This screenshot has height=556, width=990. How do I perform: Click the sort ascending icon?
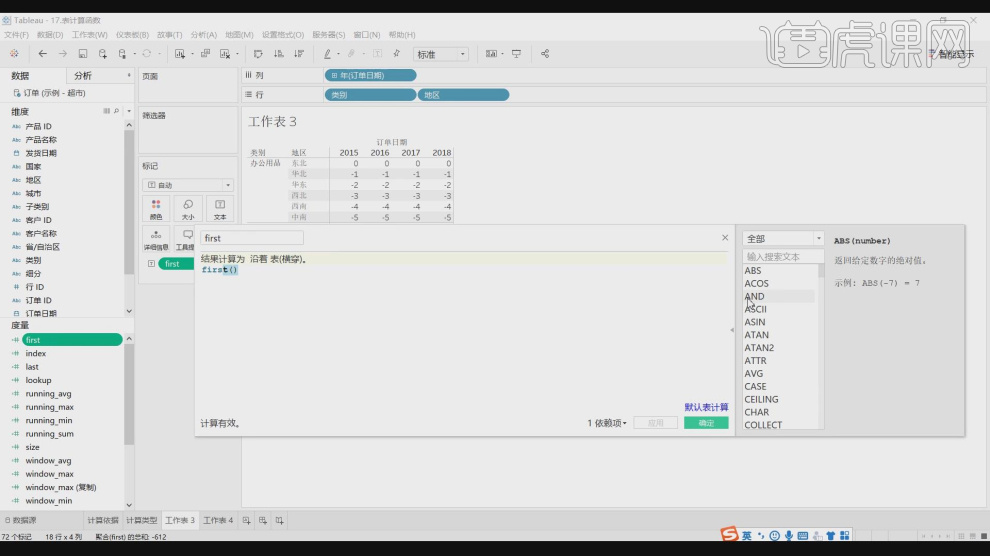[278, 54]
